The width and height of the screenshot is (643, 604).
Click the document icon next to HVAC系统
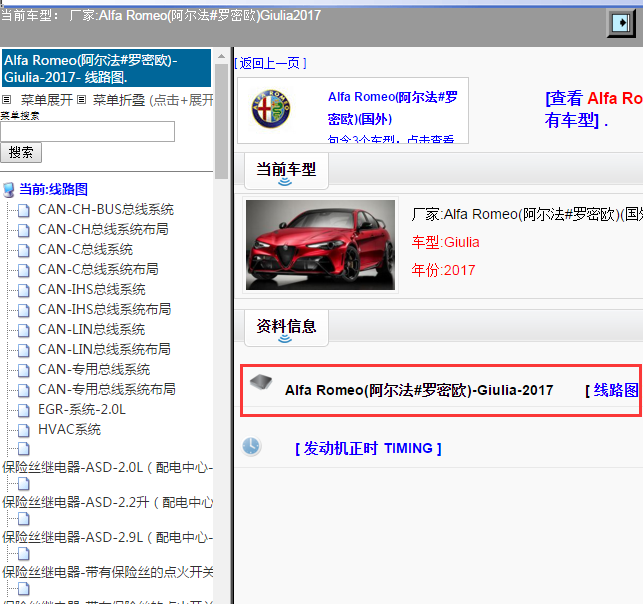[24, 430]
